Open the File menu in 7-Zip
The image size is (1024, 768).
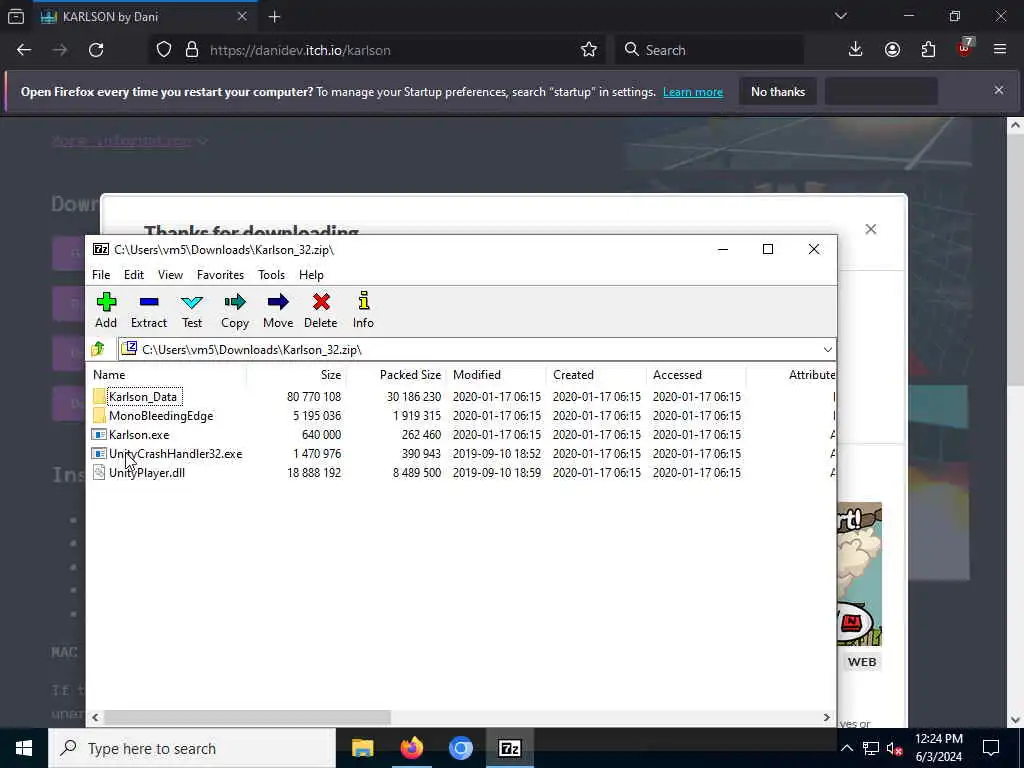coord(101,275)
